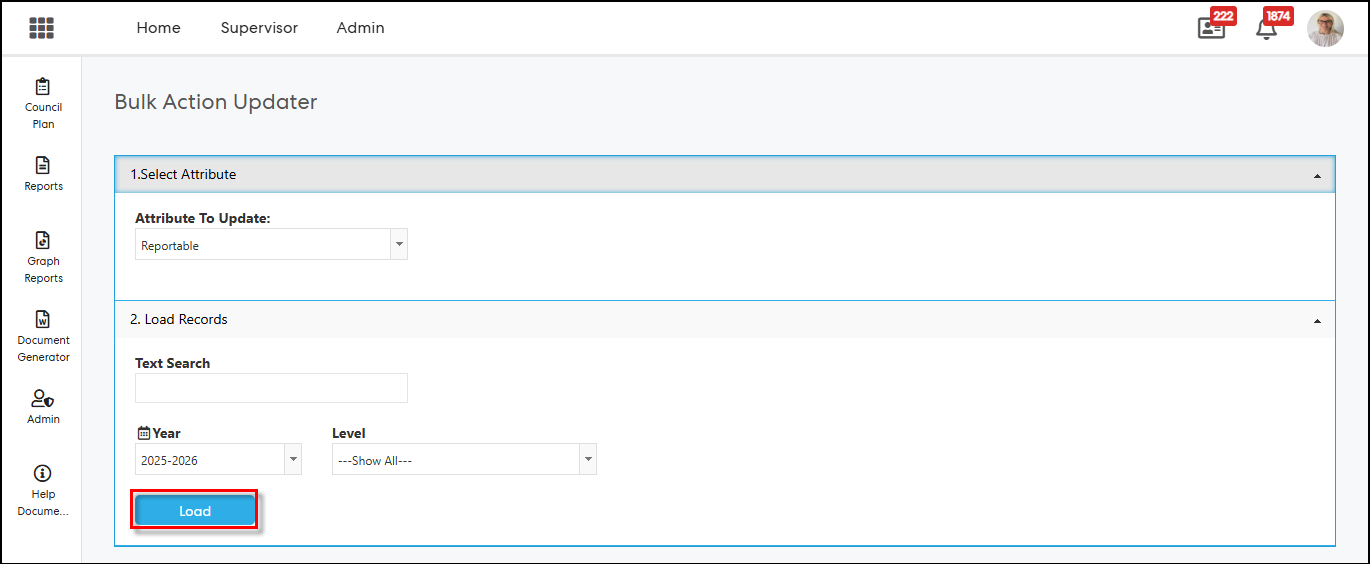Check the bell alerts with 1874 badge
1370x564 pixels.
1266,28
